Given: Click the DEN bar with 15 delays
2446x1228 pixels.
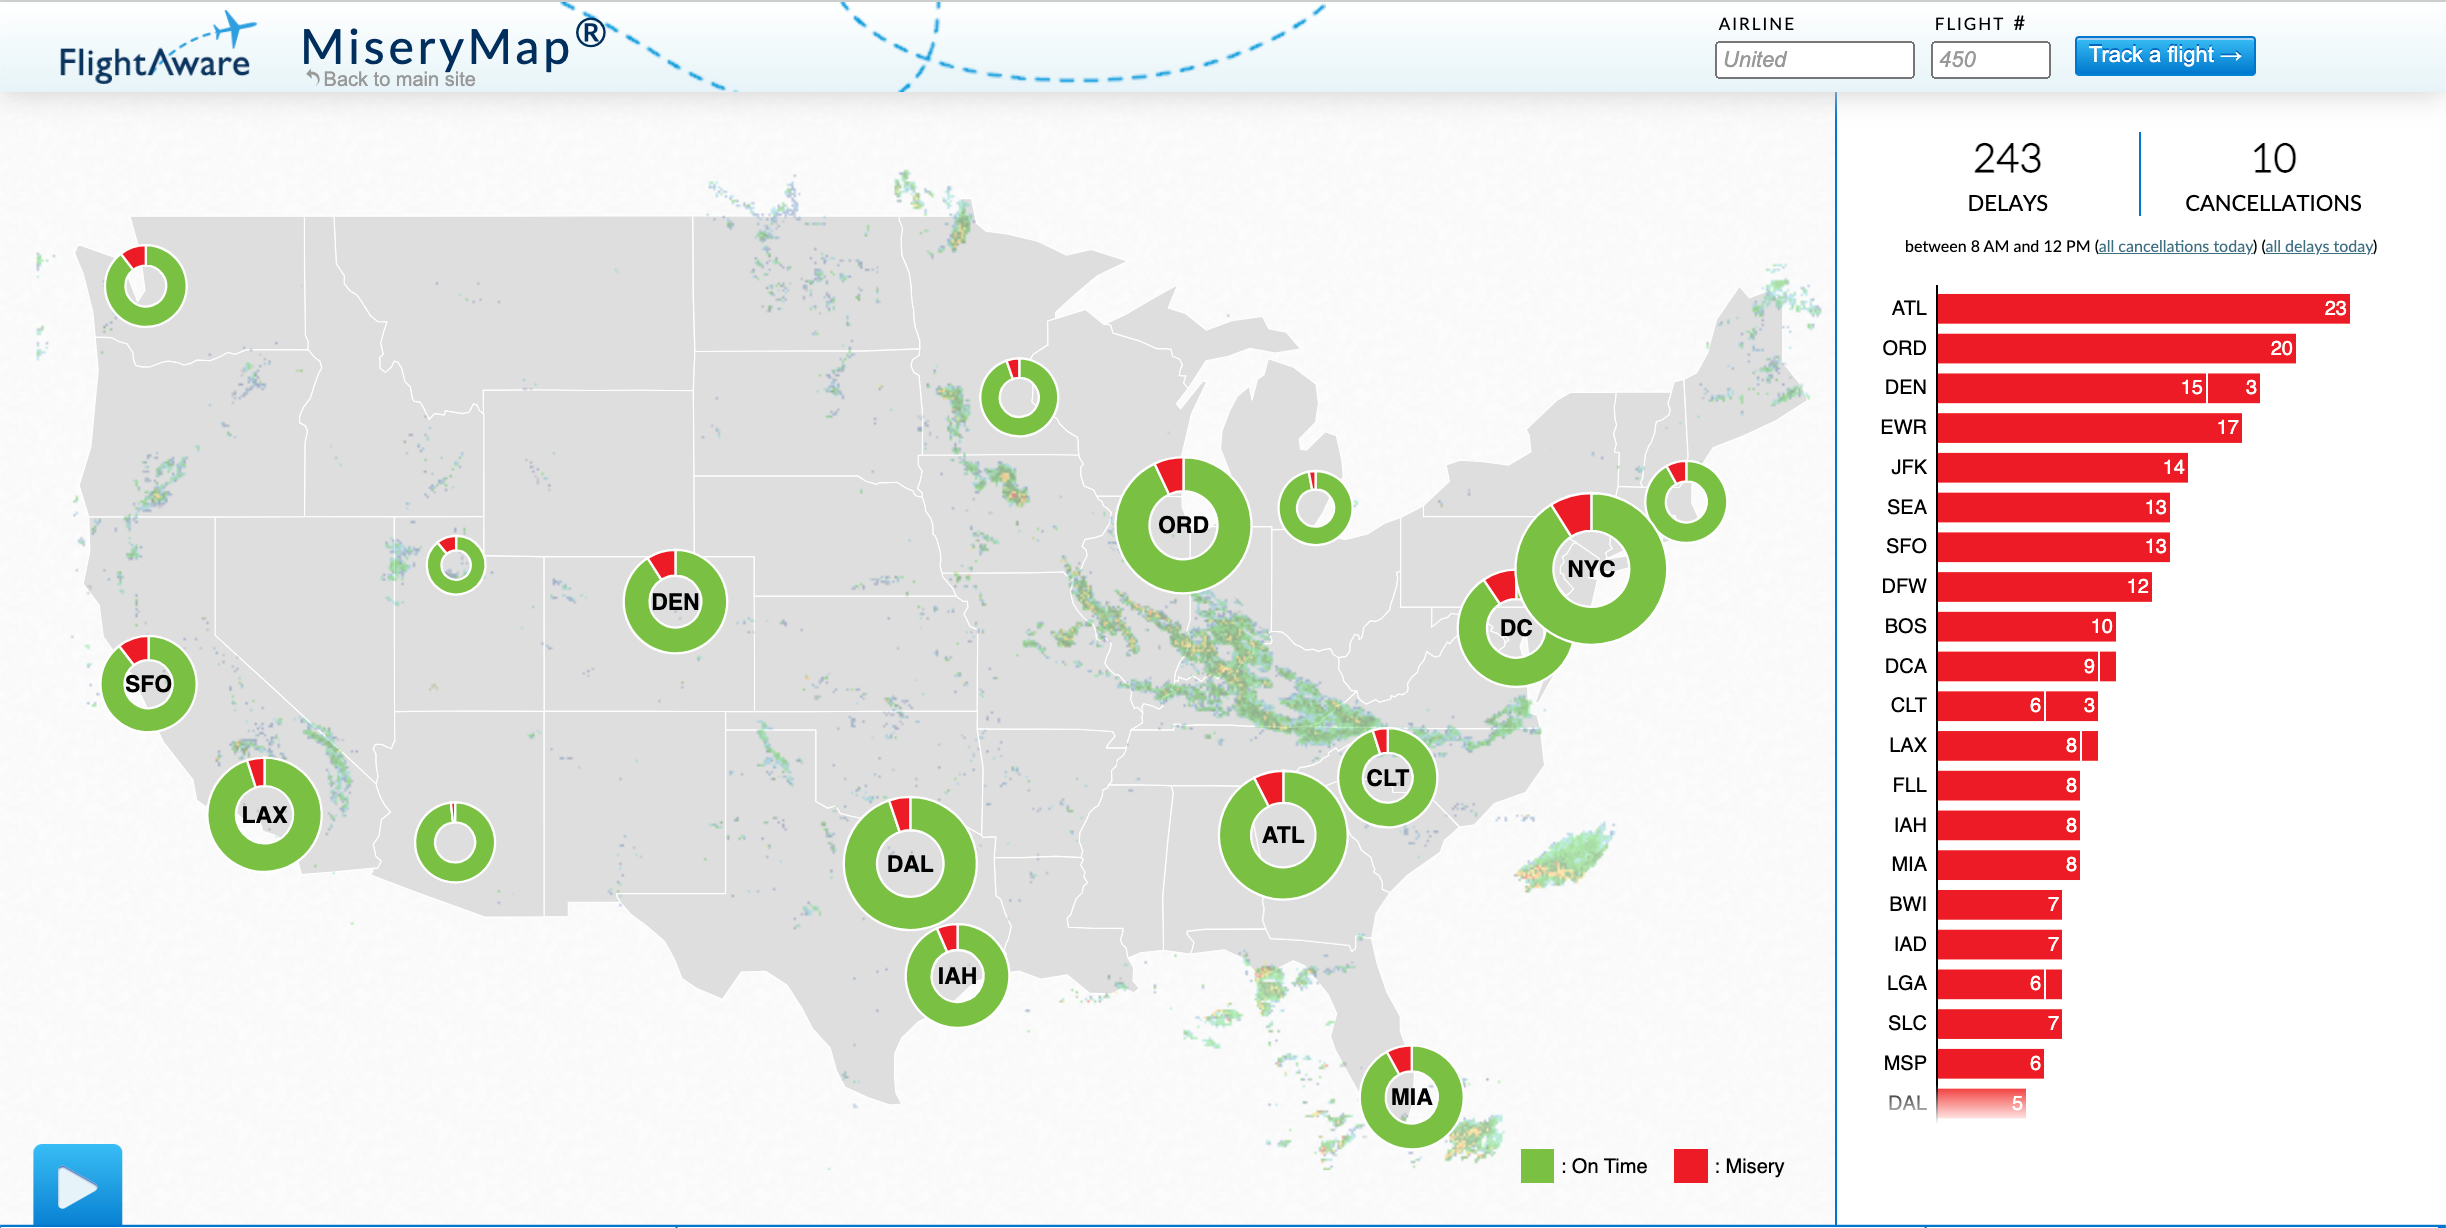Looking at the screenshot, I should coord(2072,388).
